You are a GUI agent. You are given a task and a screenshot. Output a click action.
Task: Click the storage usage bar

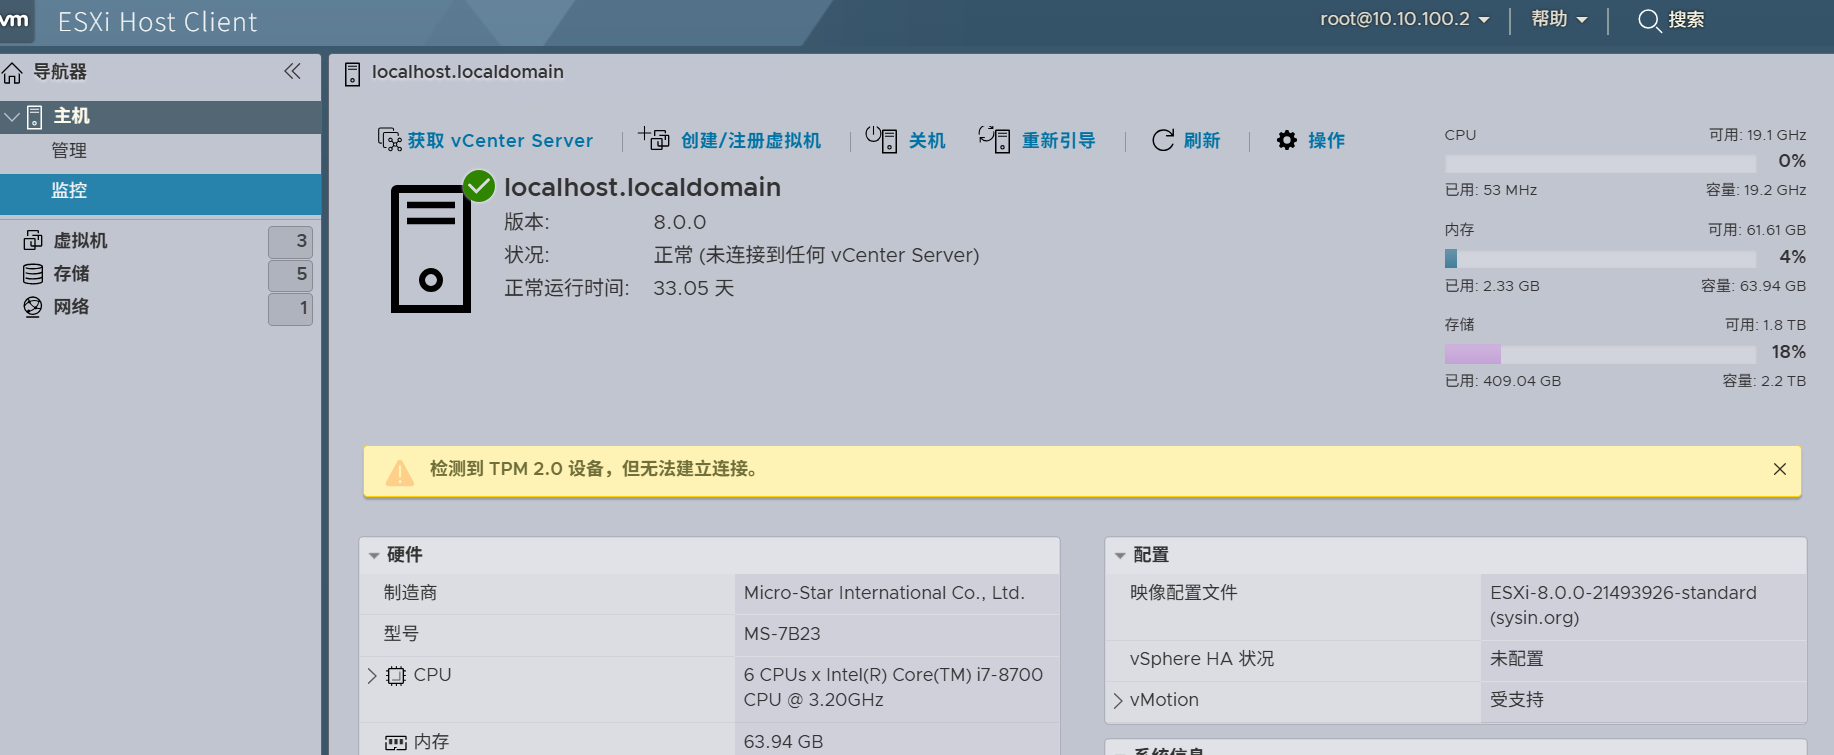[x=1600, y=354]
